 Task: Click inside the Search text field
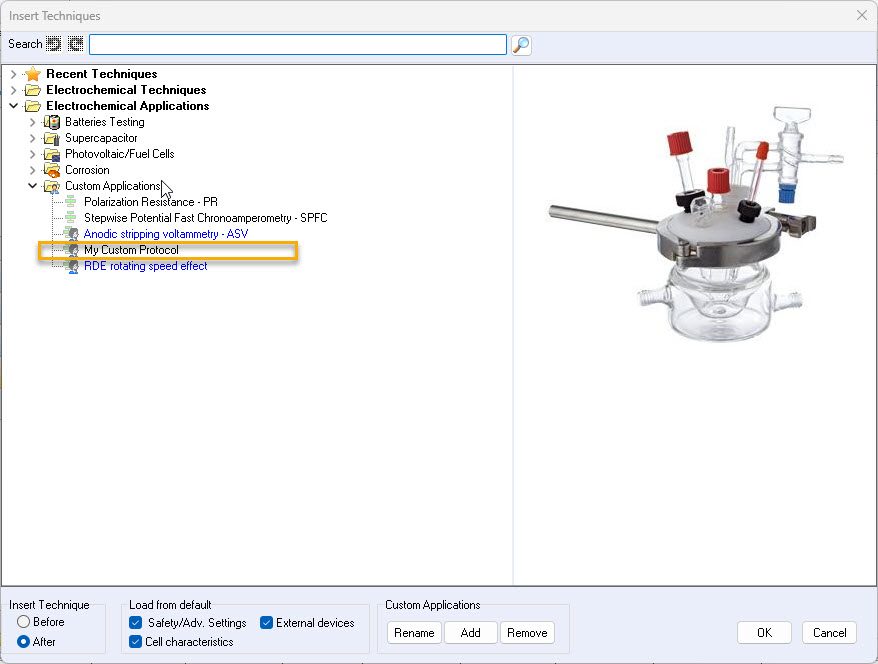297,44
